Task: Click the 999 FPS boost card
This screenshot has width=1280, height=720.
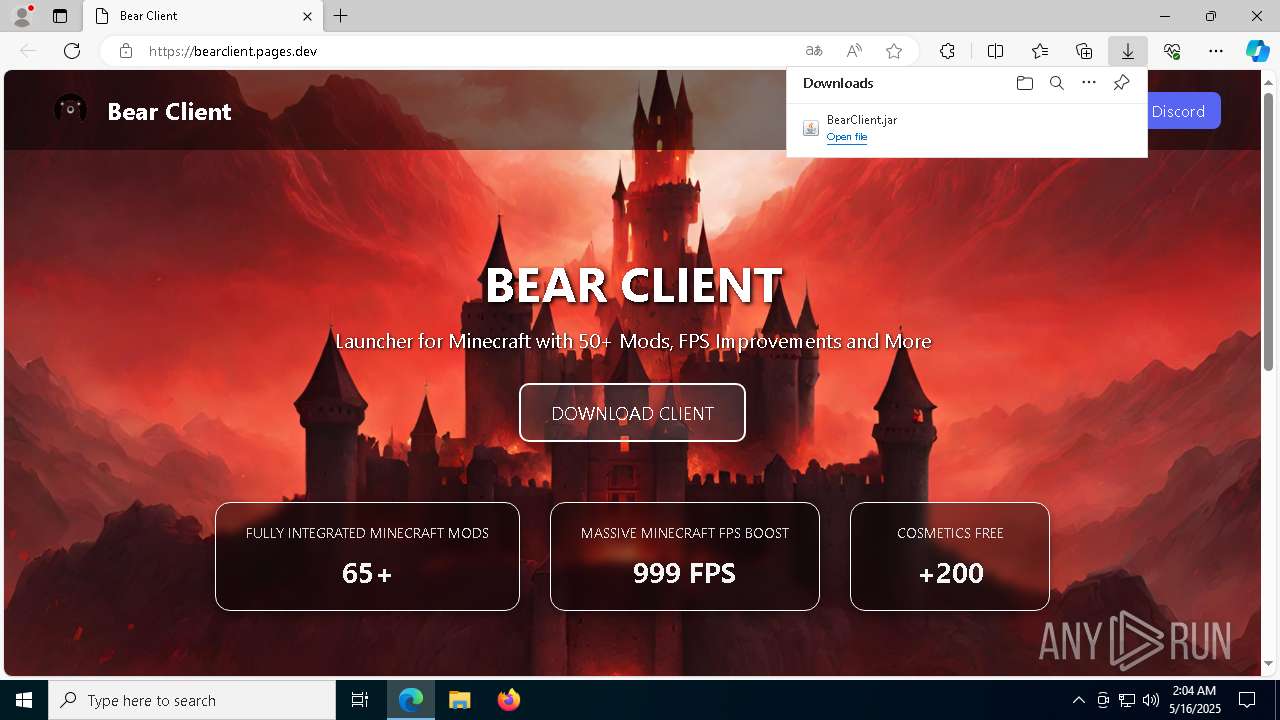Action: pyautogui.click(x=684, y=556)
